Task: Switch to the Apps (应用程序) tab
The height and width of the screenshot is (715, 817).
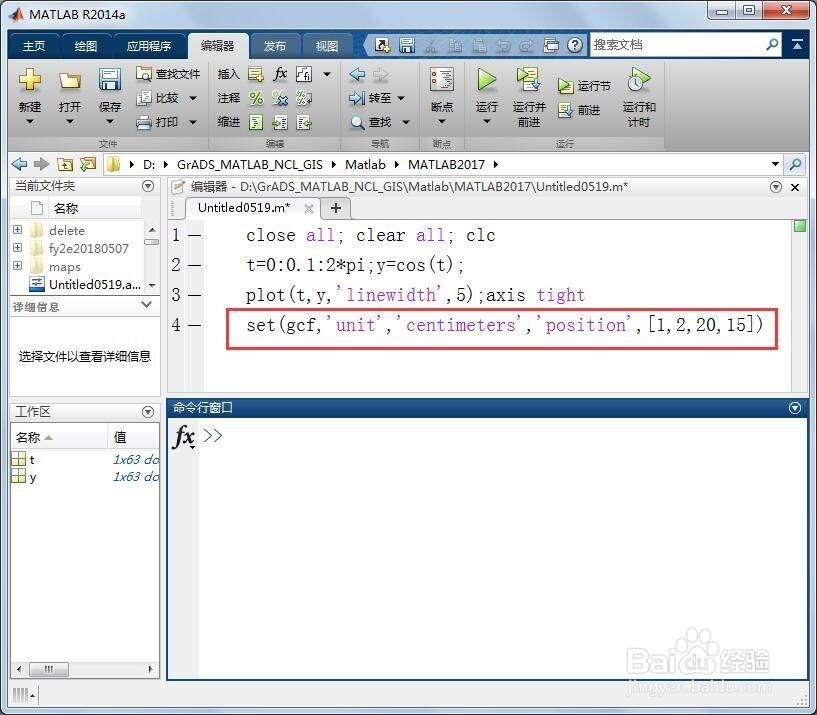Action: tap(149, 46)
